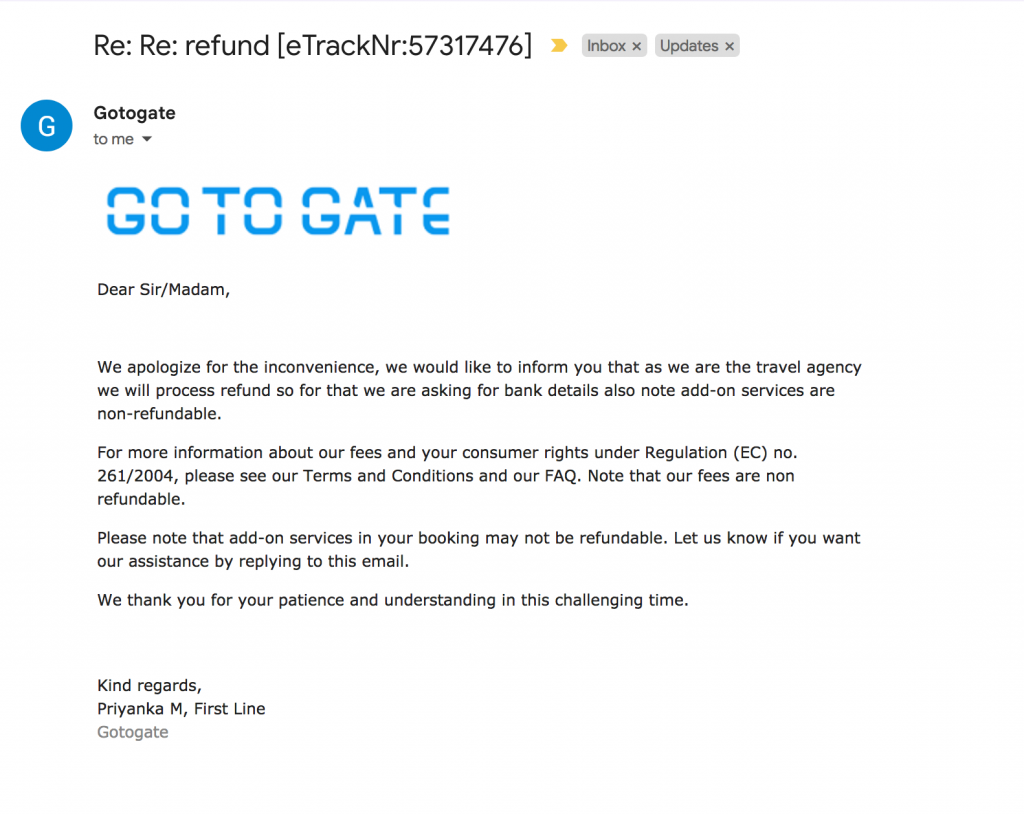This screenshot has height=814, width=1024.
Task: Click the "Priyanka M, First Line" signature
Action: point(181,709)
